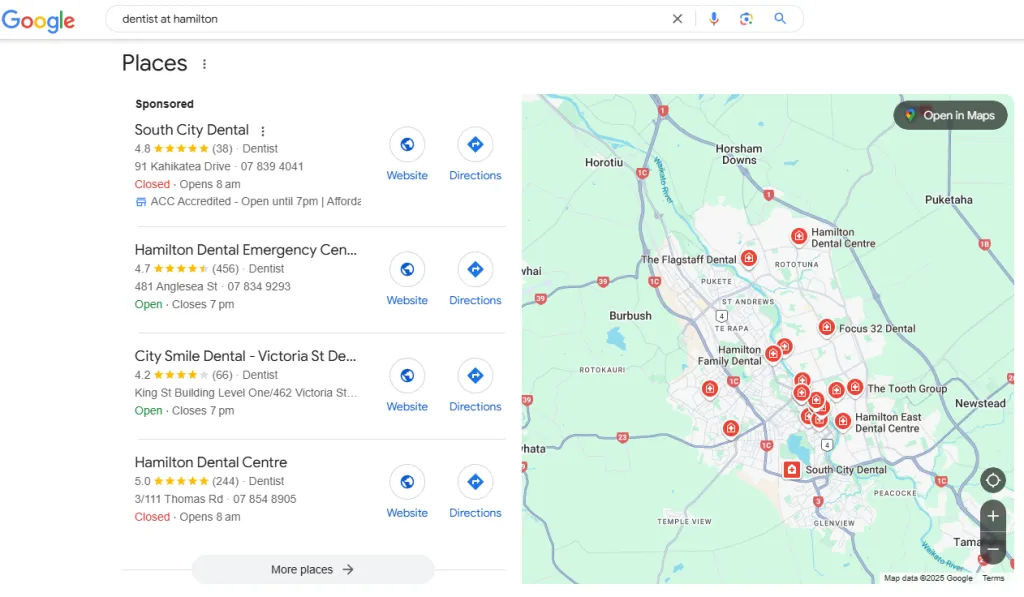Click address 3/111 Thomas Rd text
The width and height of the screenshot is (1024, 597).
(178, 499)
